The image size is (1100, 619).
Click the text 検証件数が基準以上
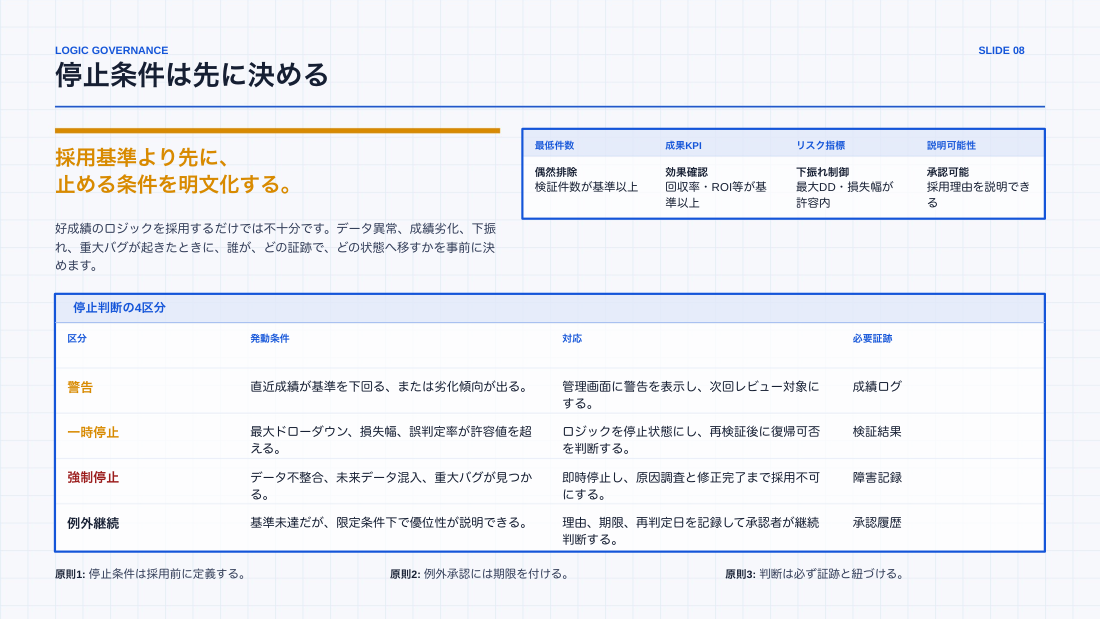[586, 187]
